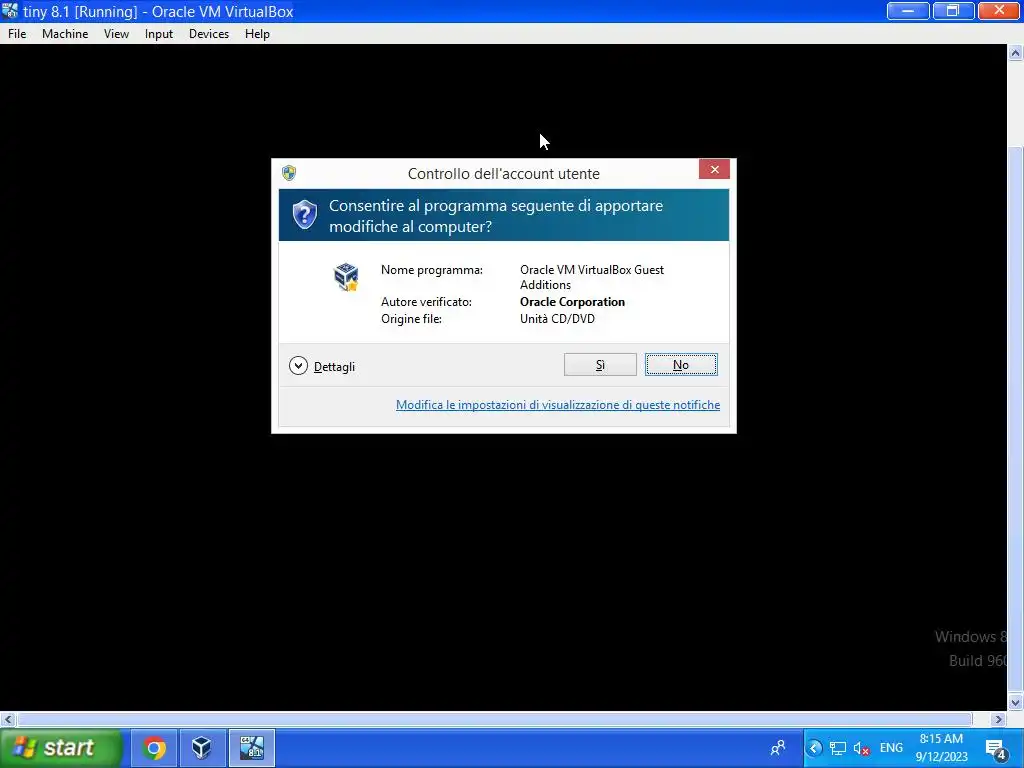Open the notification display settings link
The image size is (1024, 768).
pyautogui.click(x=558, y=405)
